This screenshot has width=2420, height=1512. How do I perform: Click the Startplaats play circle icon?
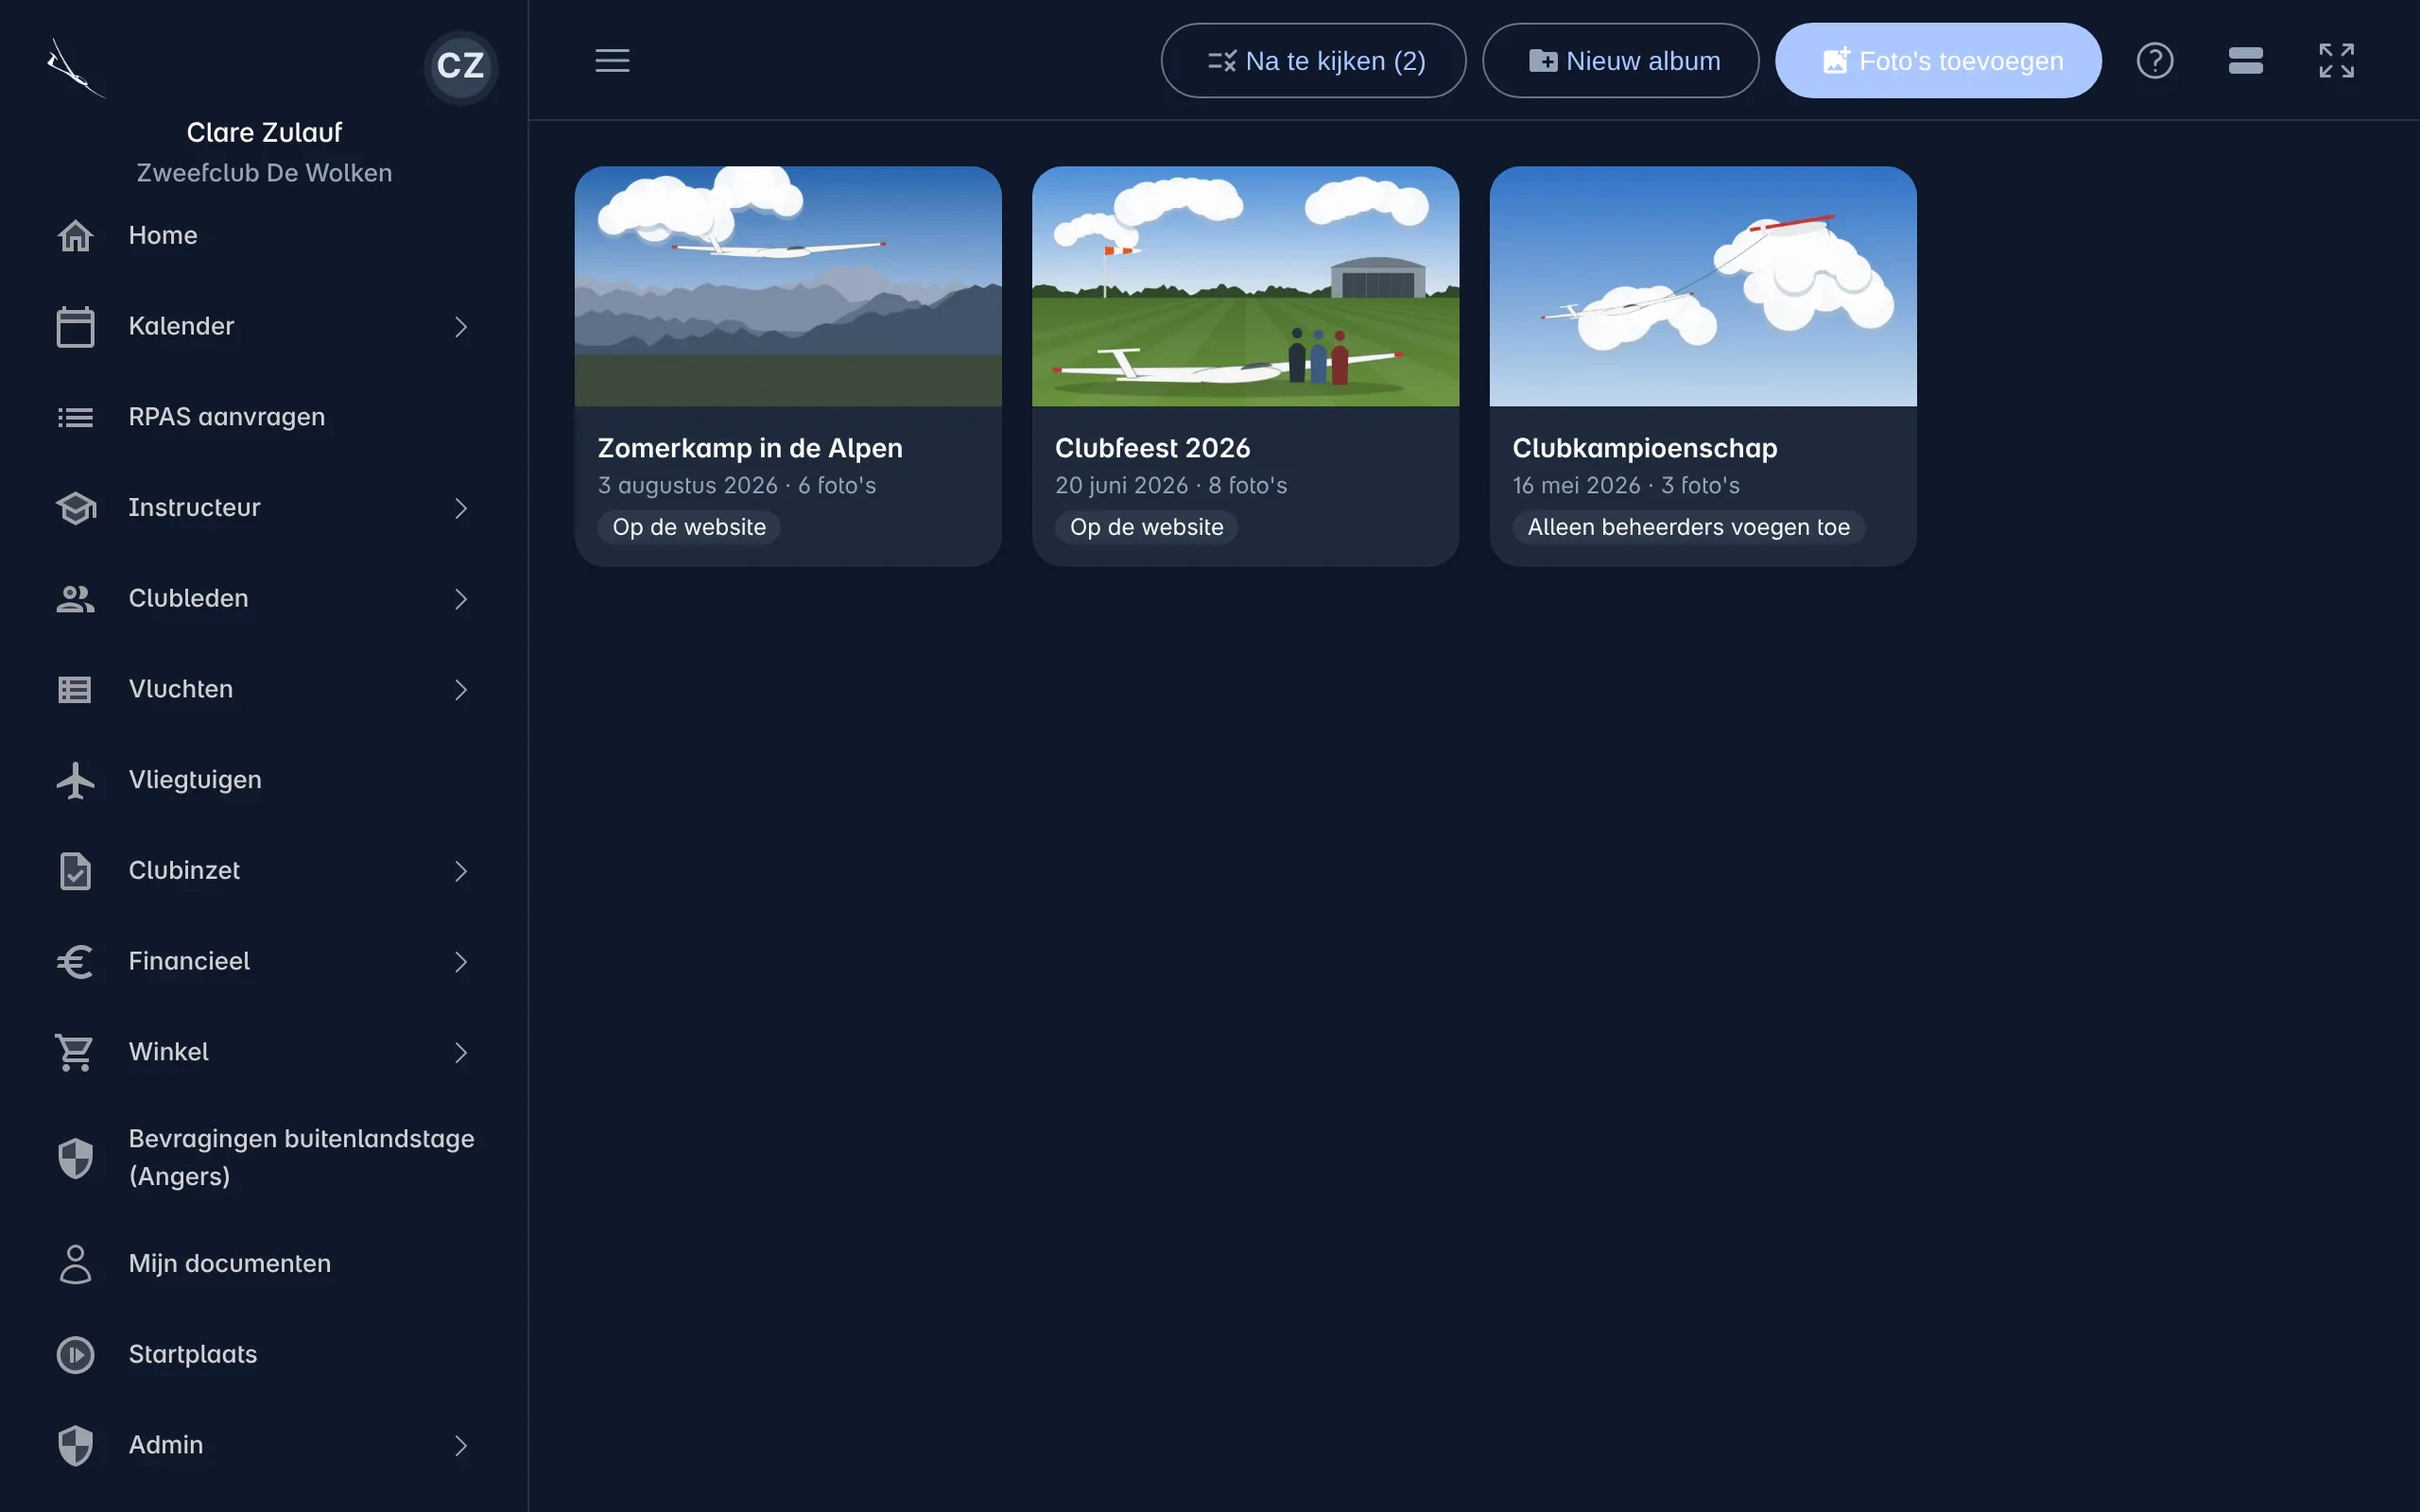coord(75,1355)
